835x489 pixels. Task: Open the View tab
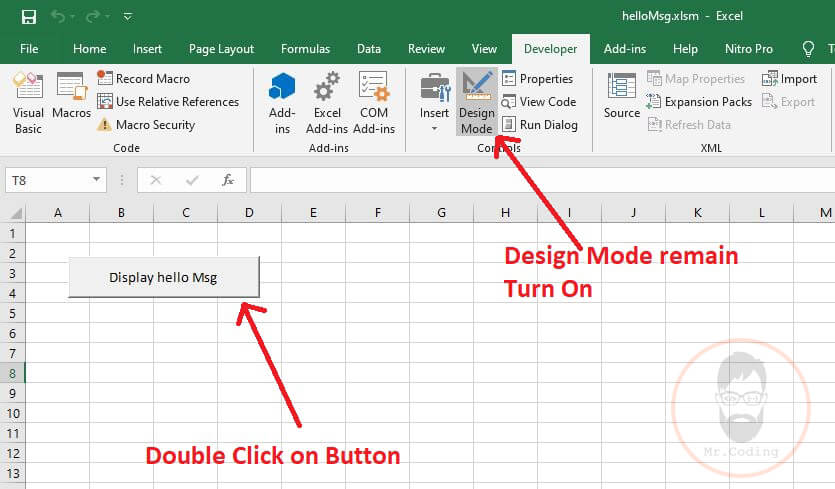pyautogui.click(x=484, y=49)
